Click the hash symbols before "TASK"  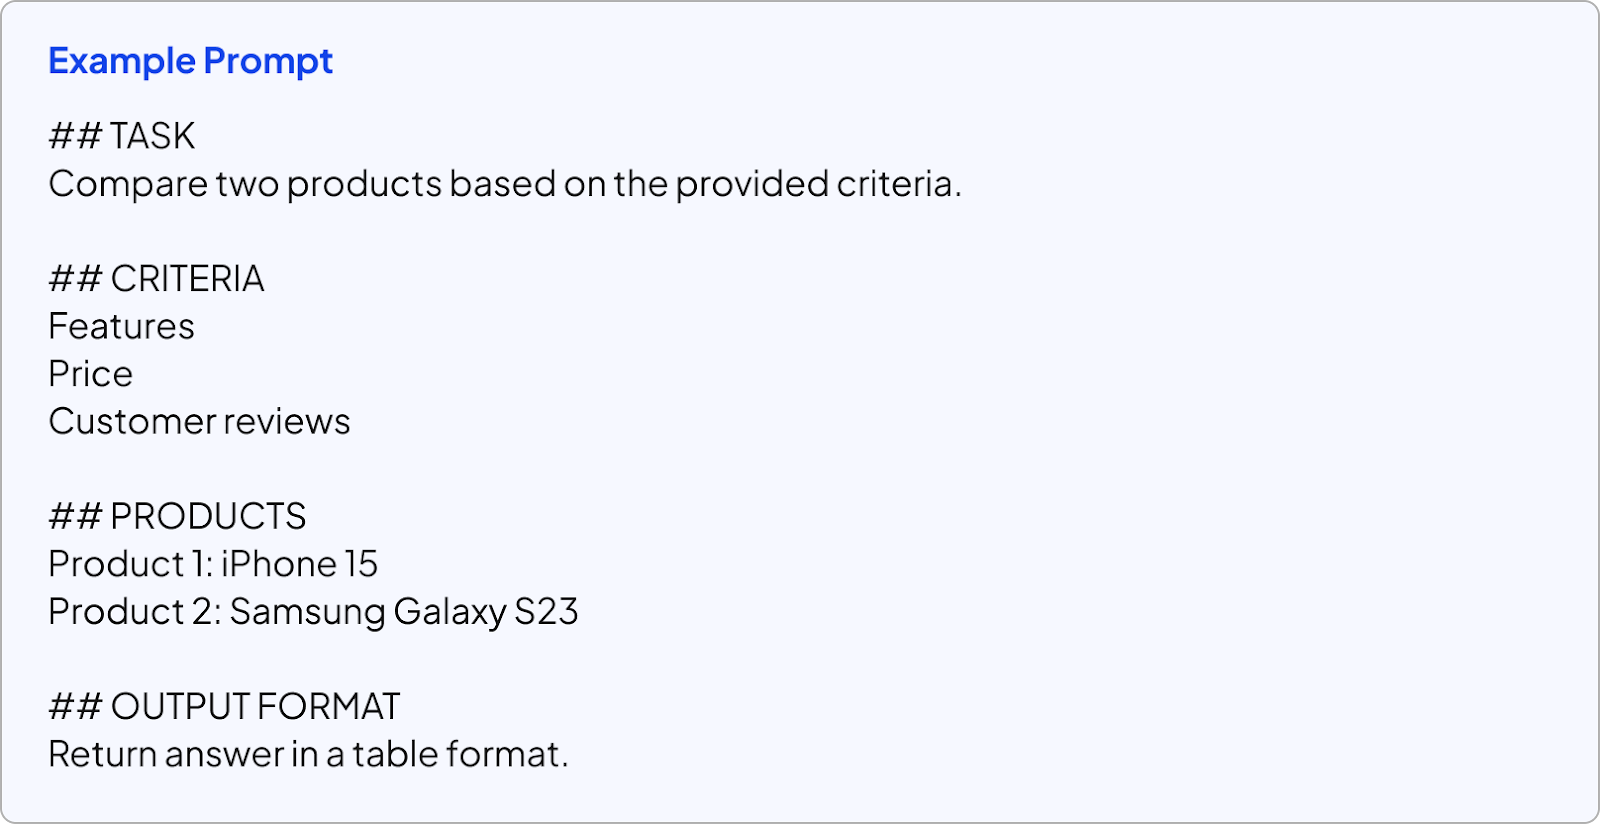pos(75,136)
